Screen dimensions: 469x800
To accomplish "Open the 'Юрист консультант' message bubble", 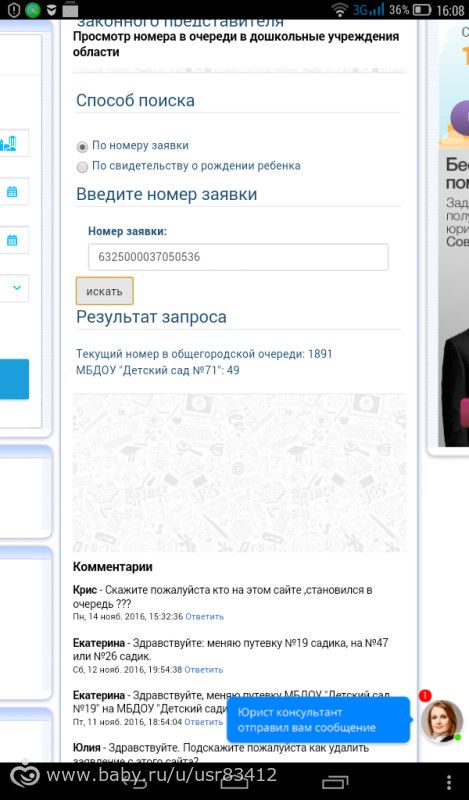I will [318, 720].
